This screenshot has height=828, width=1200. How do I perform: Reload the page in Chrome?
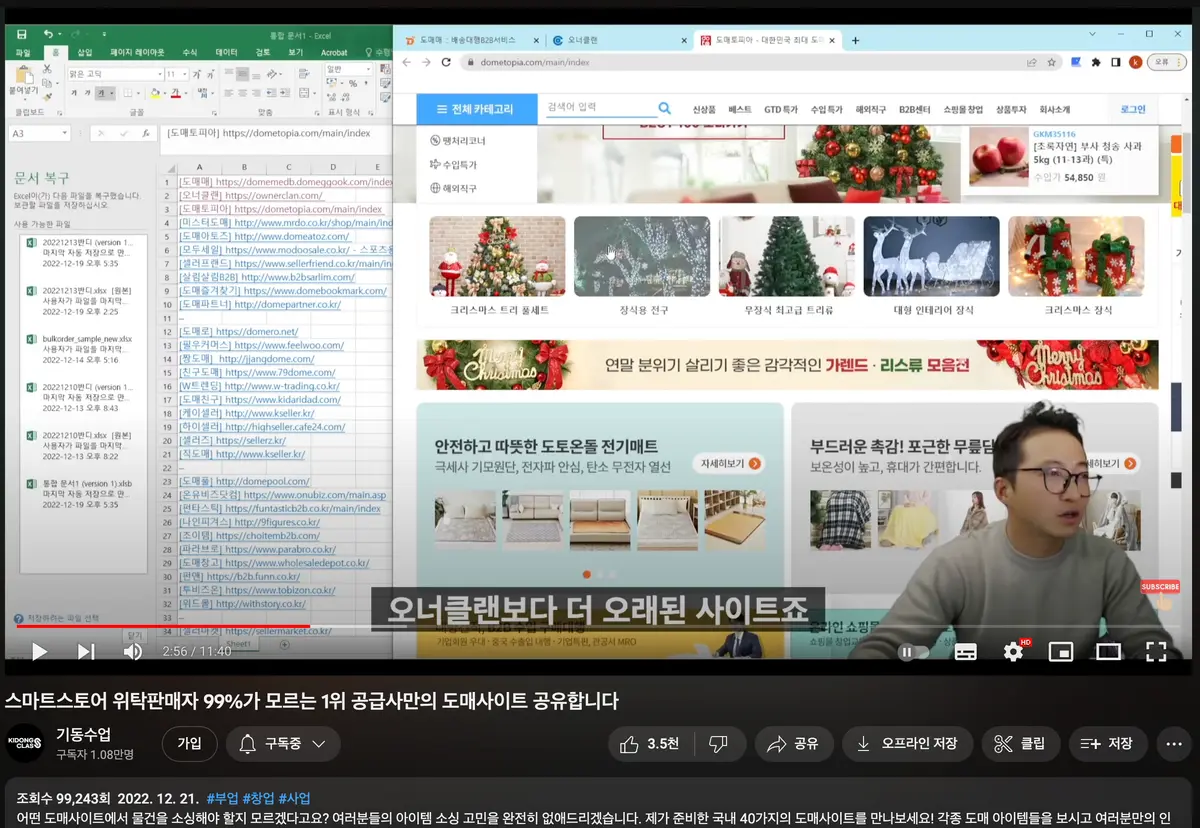[447, 62]
